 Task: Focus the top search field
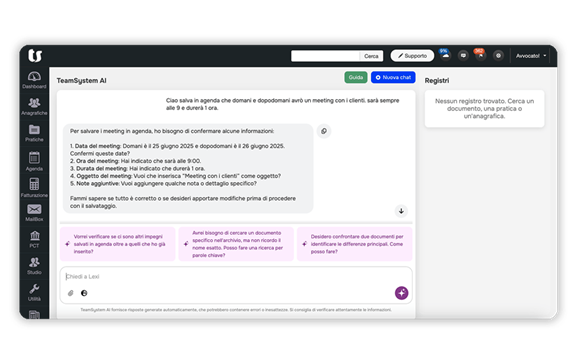tap(325, 56)
